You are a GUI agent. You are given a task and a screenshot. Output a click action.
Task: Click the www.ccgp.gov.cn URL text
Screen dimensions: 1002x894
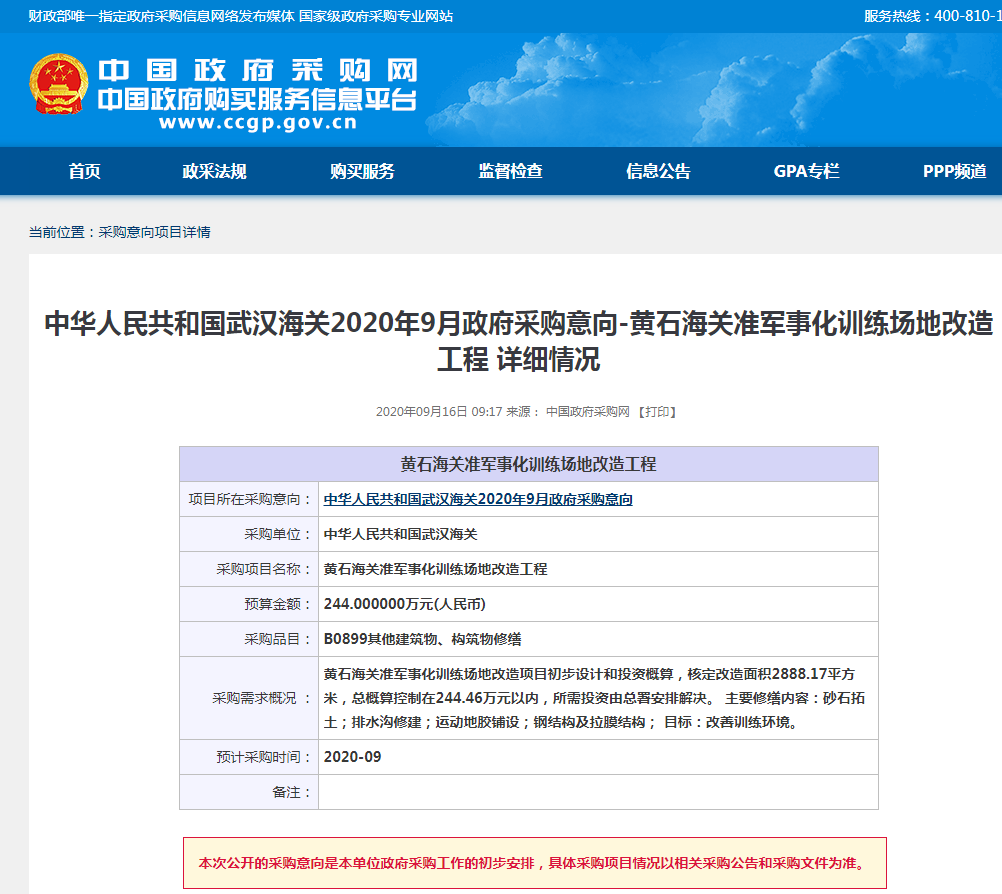(258, 122)
